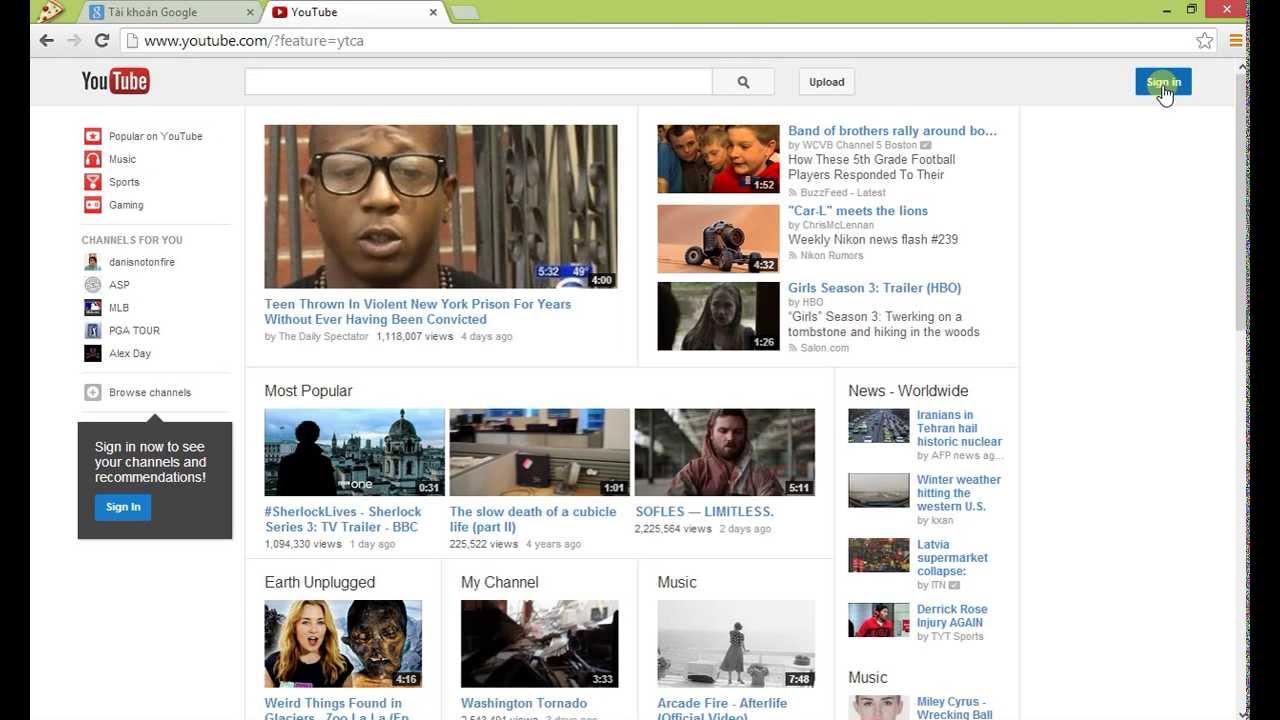Screen dimensions: 1280x720
Task: Open SOFLES LIMITLESS thumbnail
Action: point(724,452)
